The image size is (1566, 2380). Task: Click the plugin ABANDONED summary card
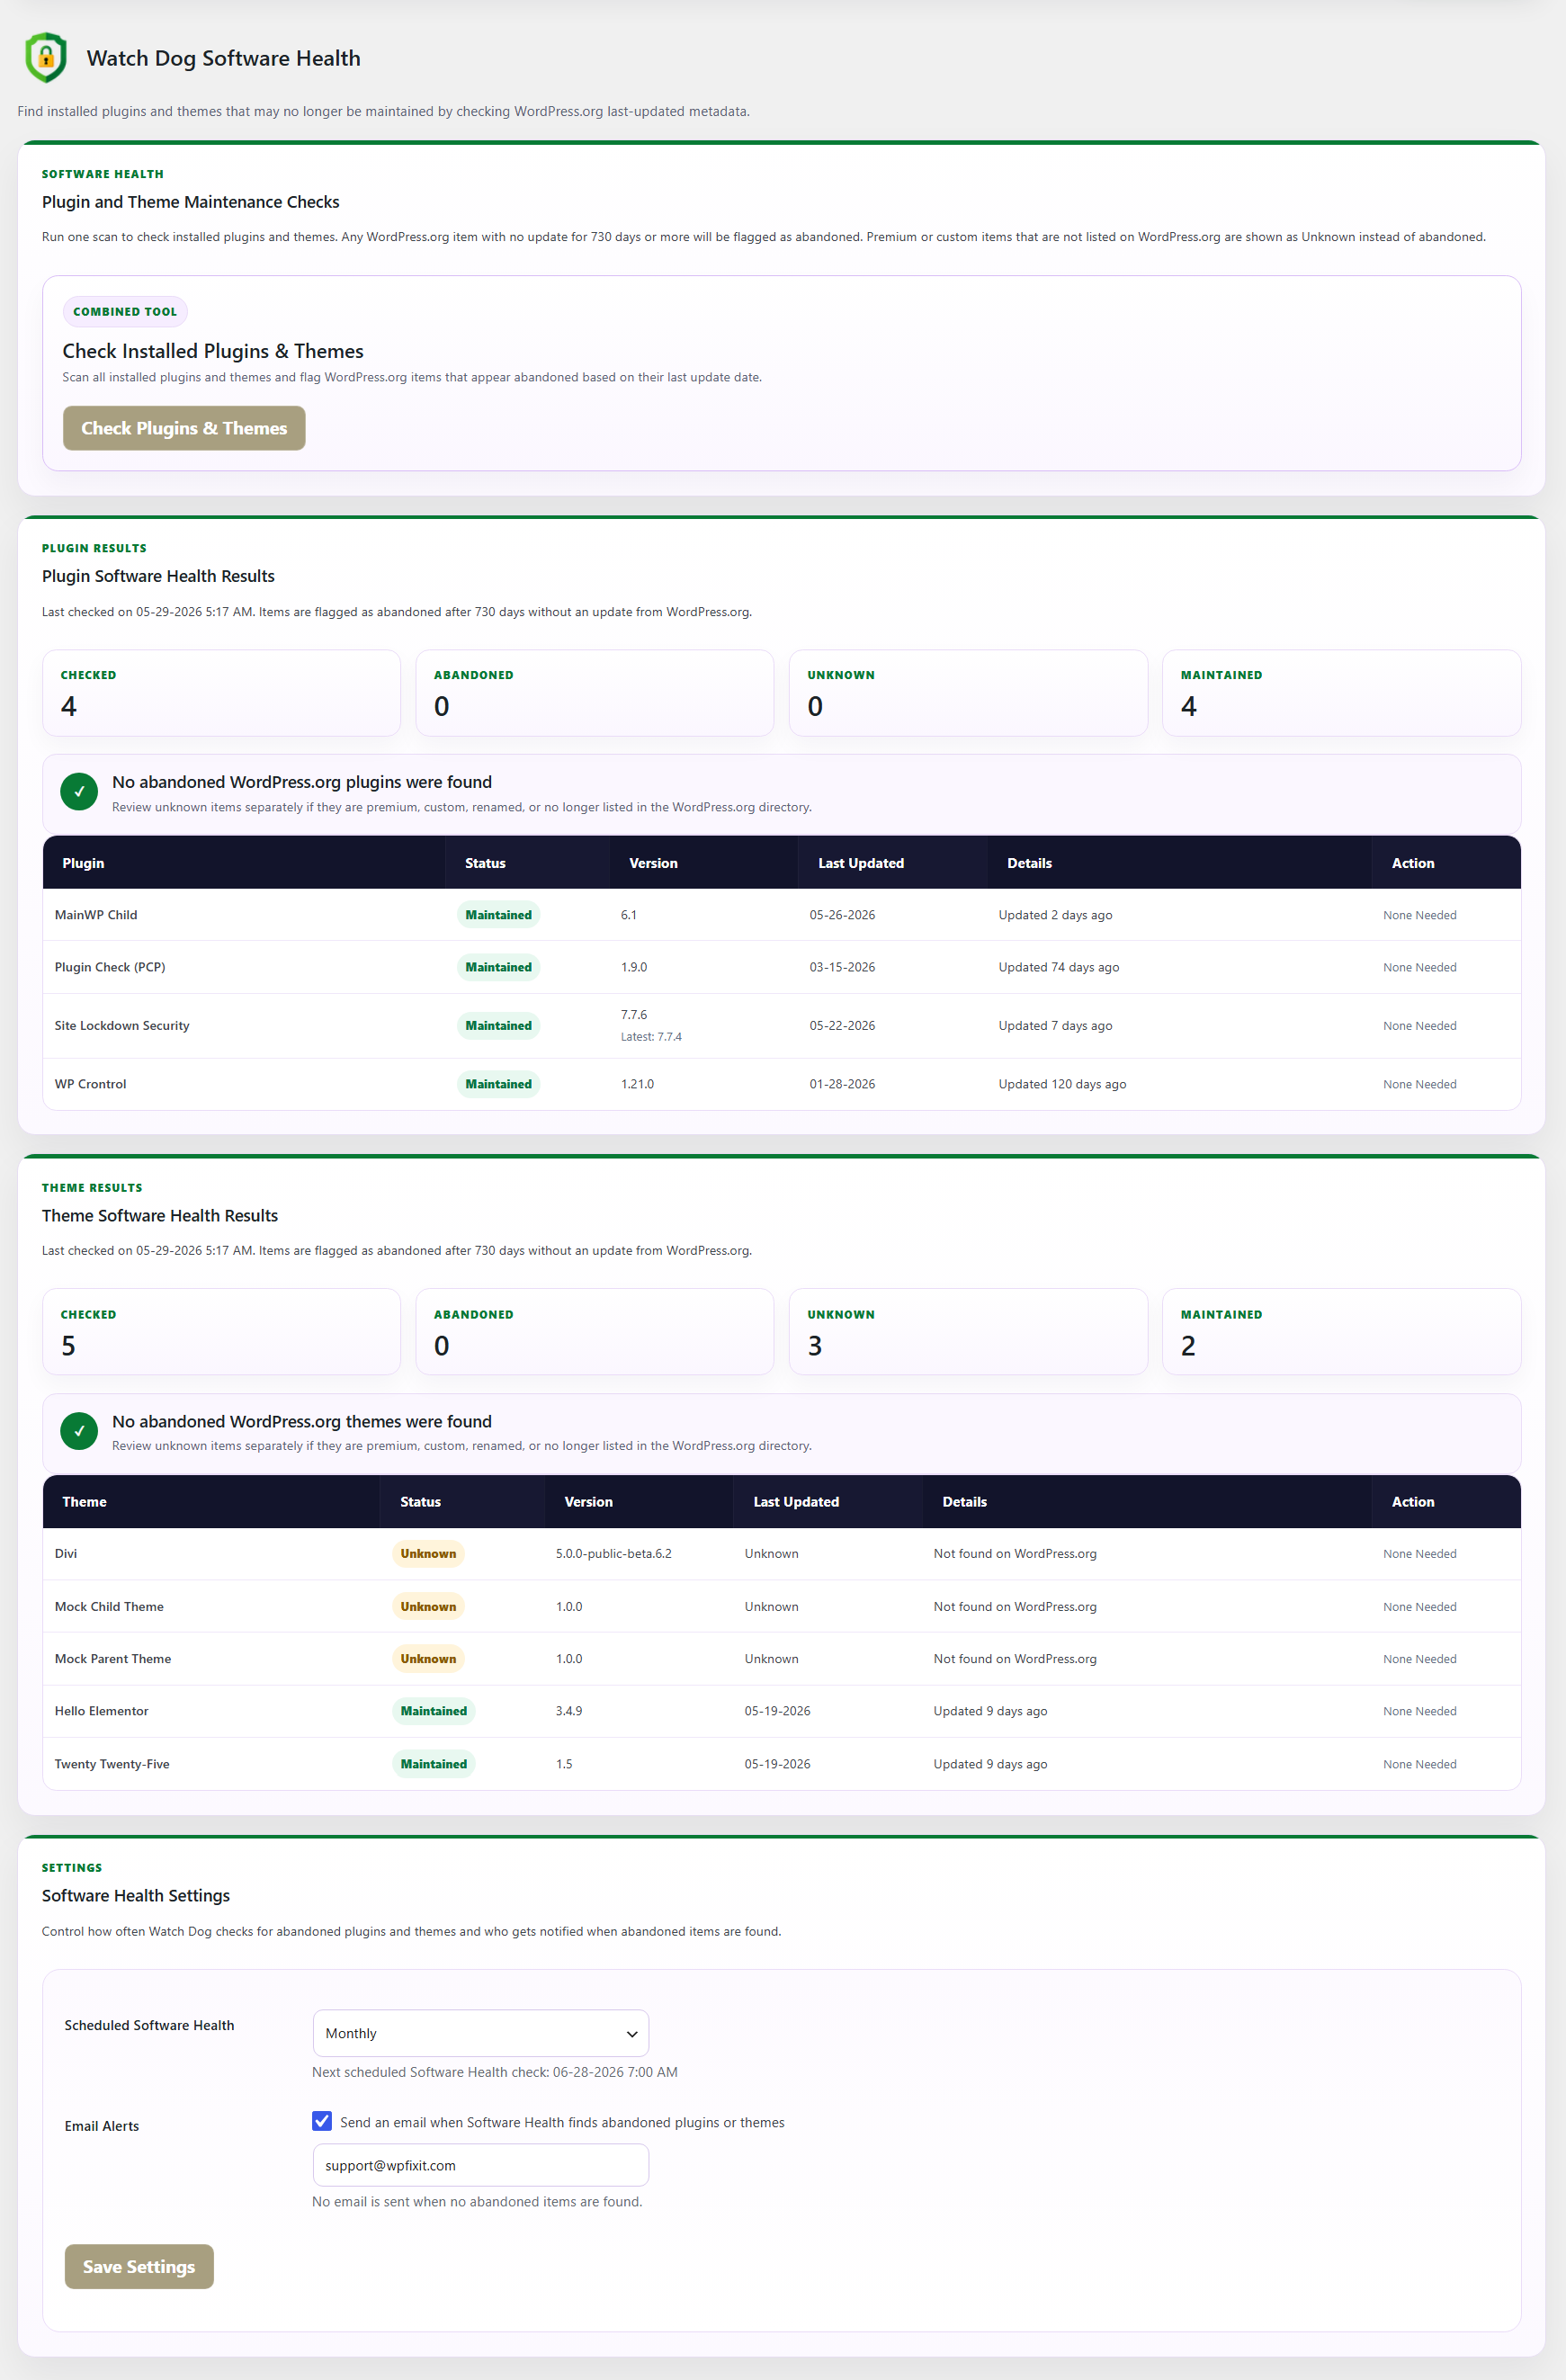(595, 693)
